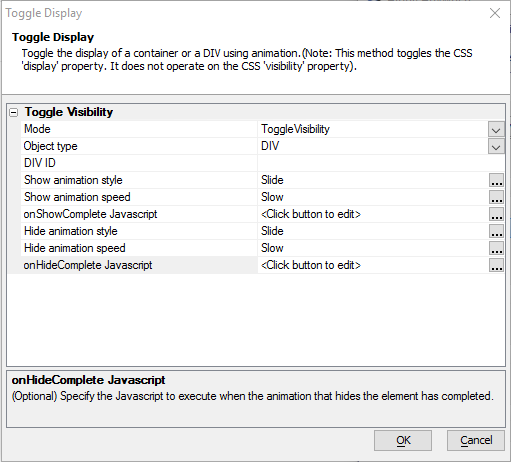Select the DIV ID property label
Screen dimensions: 511x462
click(x=40, y=163)
